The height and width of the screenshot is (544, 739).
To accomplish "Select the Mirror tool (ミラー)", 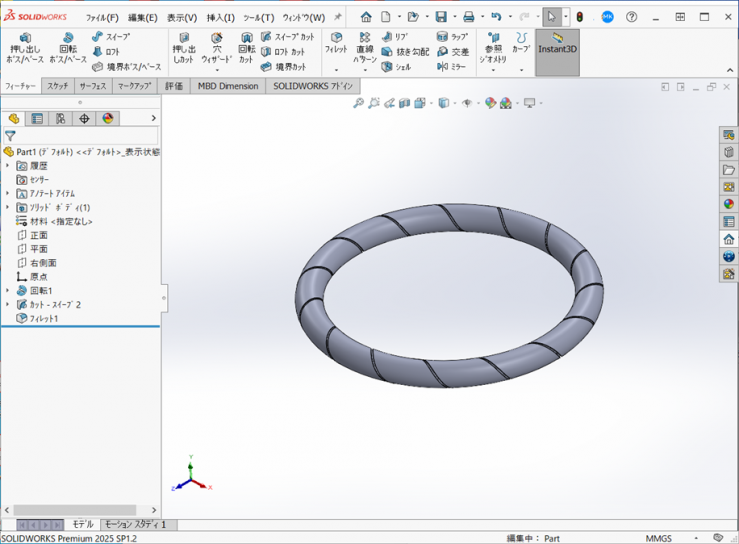I will tap(452, 67).
